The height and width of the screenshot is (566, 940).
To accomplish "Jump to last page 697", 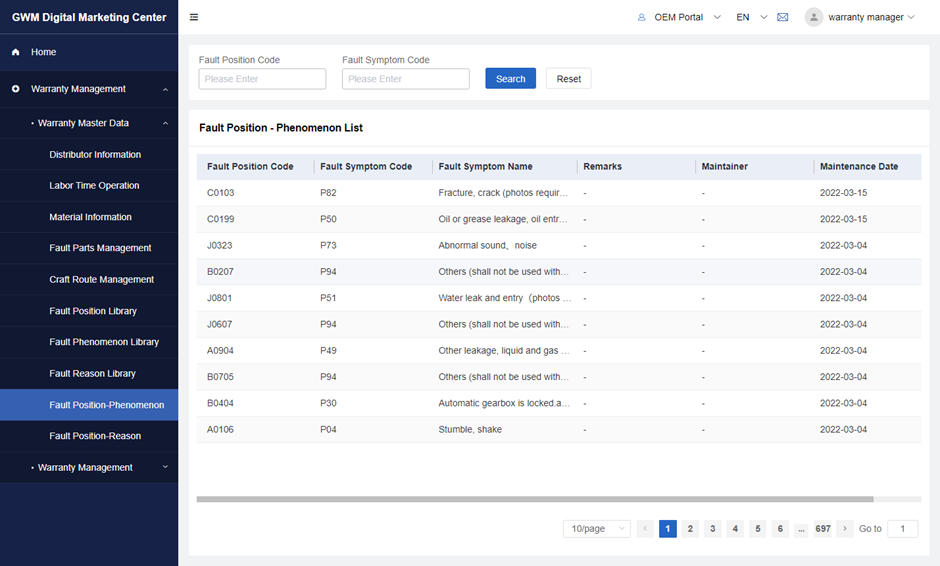I will (823, 529).
